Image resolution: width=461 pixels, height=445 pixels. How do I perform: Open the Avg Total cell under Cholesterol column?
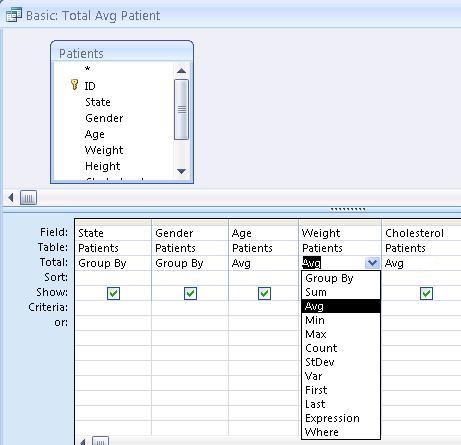click(x=421, y=263)
